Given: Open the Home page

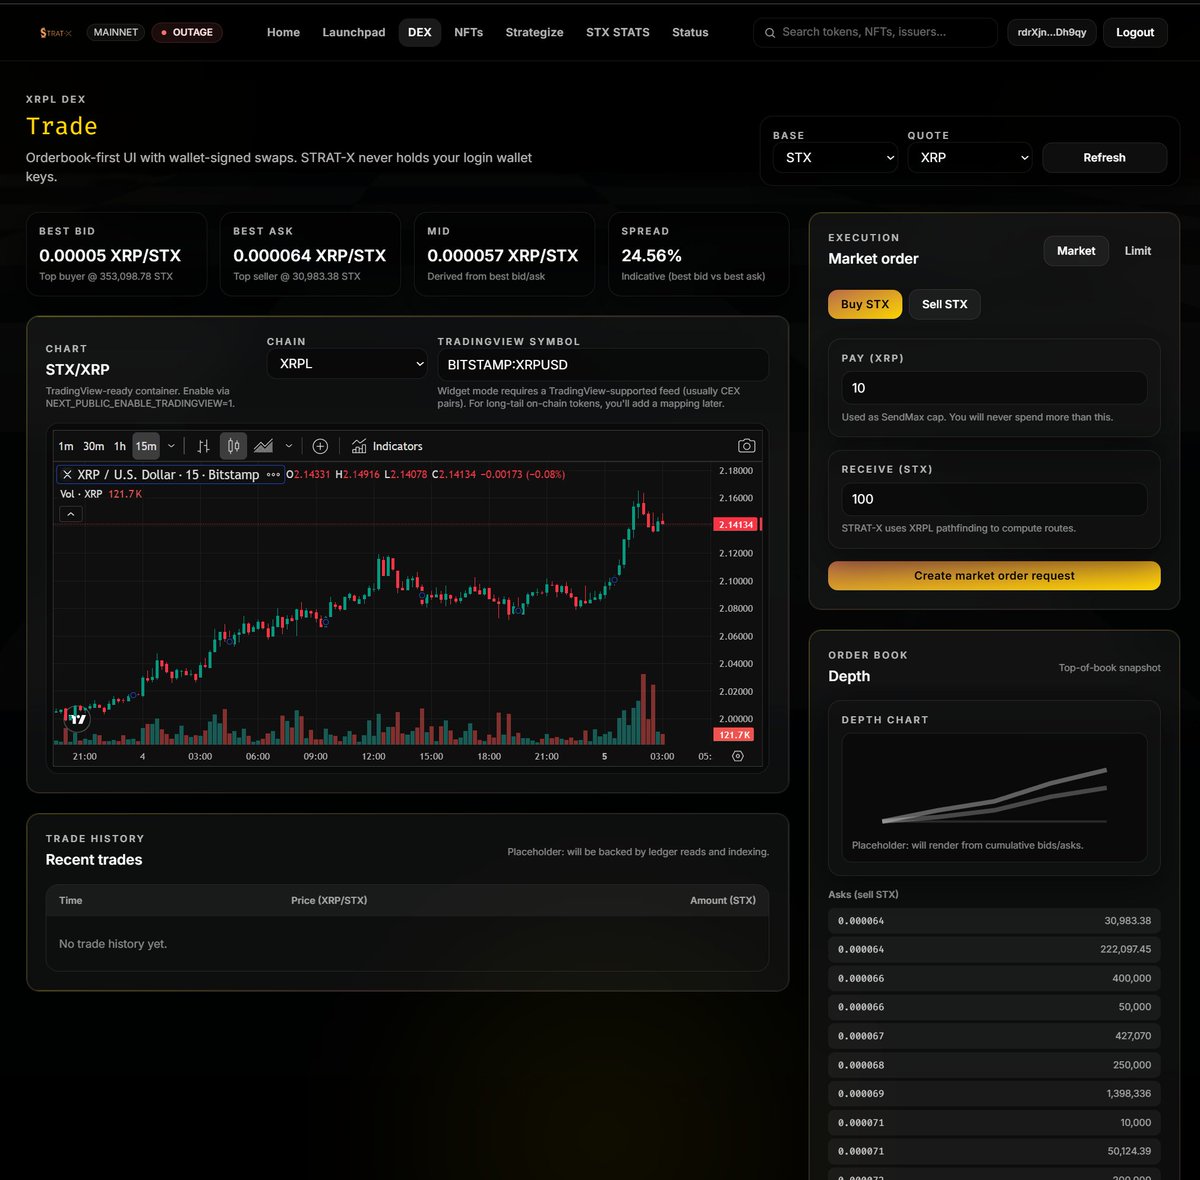Looking at the screenshot, I should pos(283,33).
